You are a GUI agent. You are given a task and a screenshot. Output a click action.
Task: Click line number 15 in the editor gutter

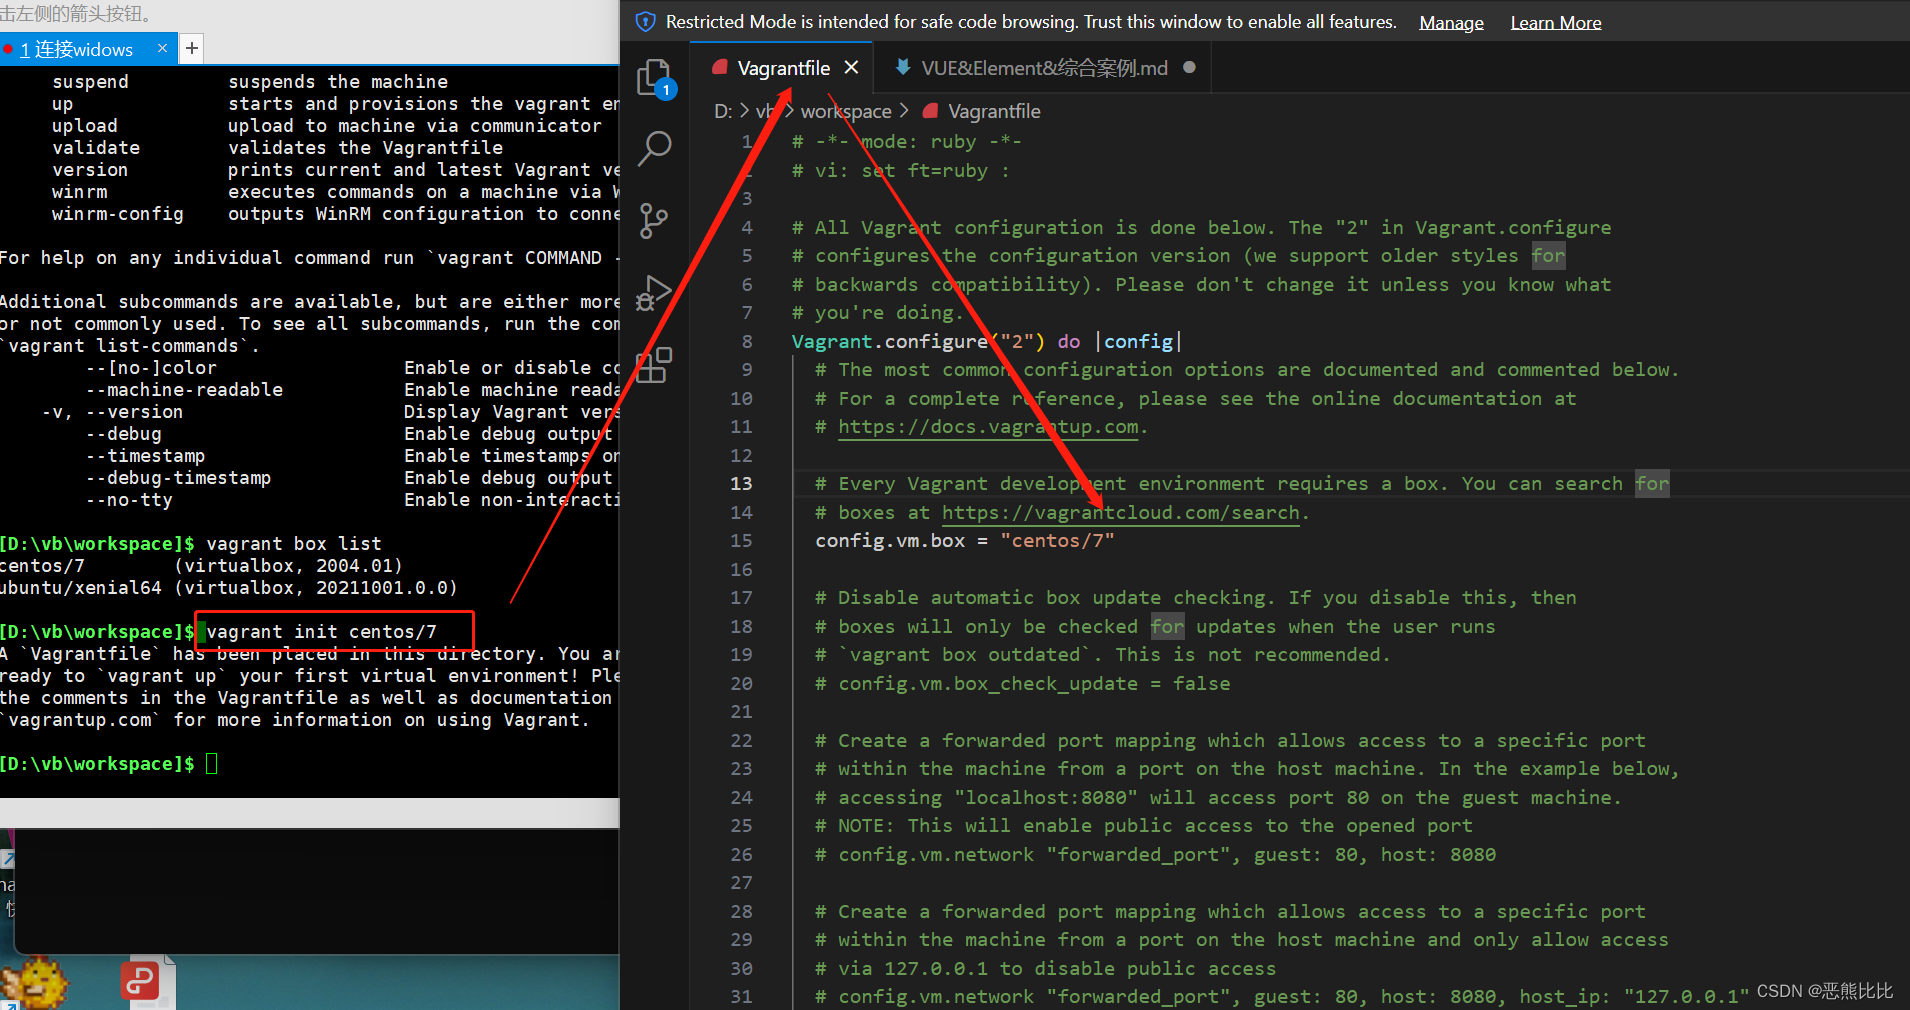tap(741, 541)
